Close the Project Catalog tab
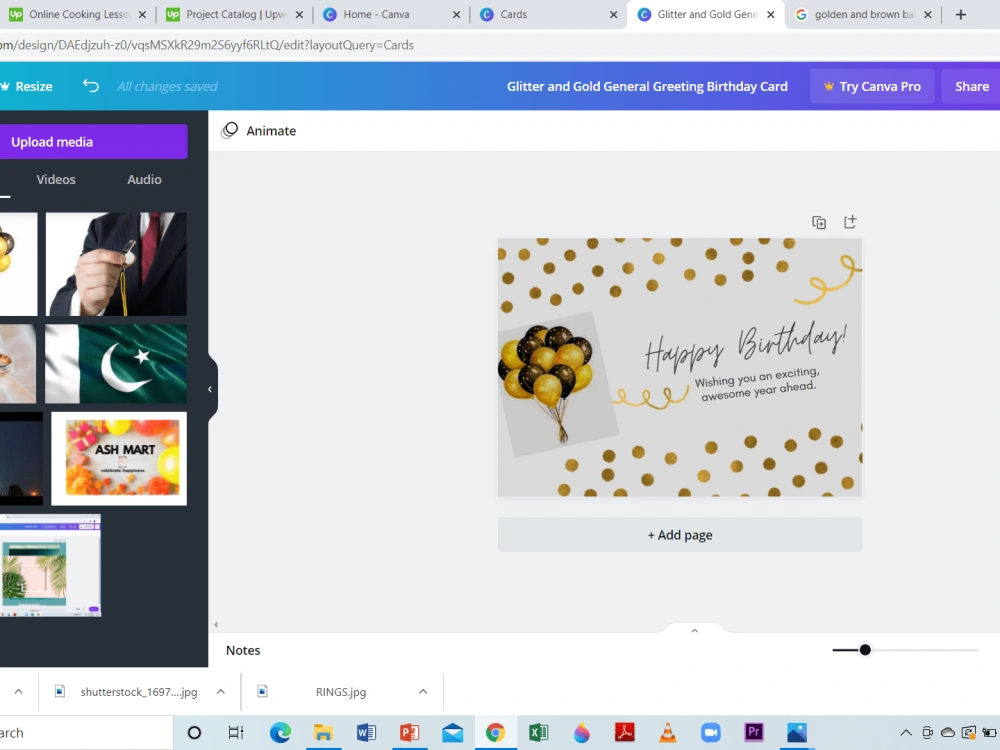This screenshot has width=1000, height=750. click(x=299, y=14)
